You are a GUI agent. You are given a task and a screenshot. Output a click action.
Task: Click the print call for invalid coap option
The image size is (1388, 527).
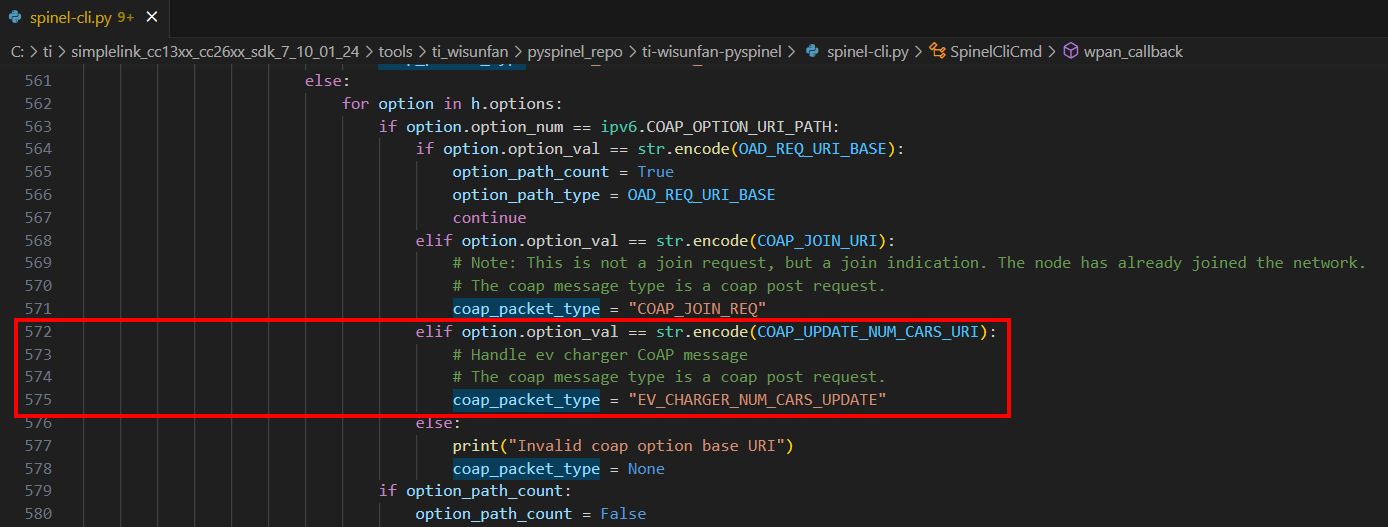473,446
